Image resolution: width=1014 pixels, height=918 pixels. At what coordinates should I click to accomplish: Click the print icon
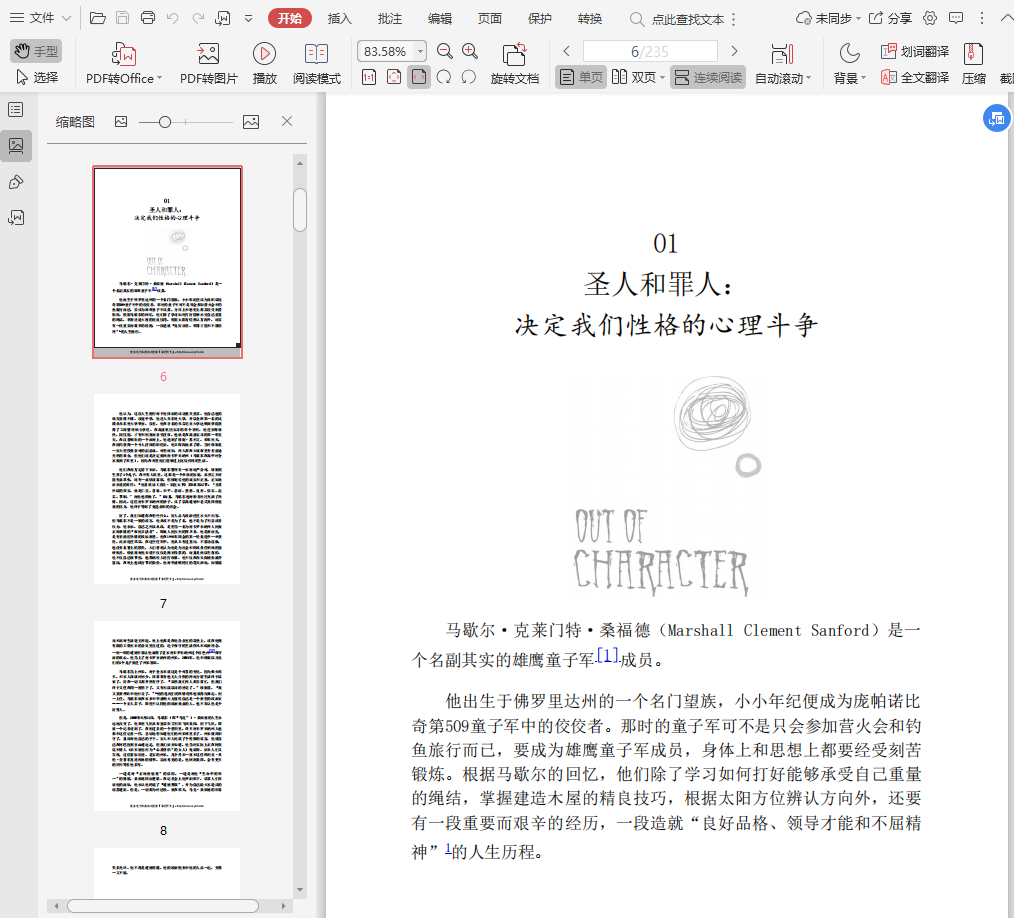click(147, 18)
